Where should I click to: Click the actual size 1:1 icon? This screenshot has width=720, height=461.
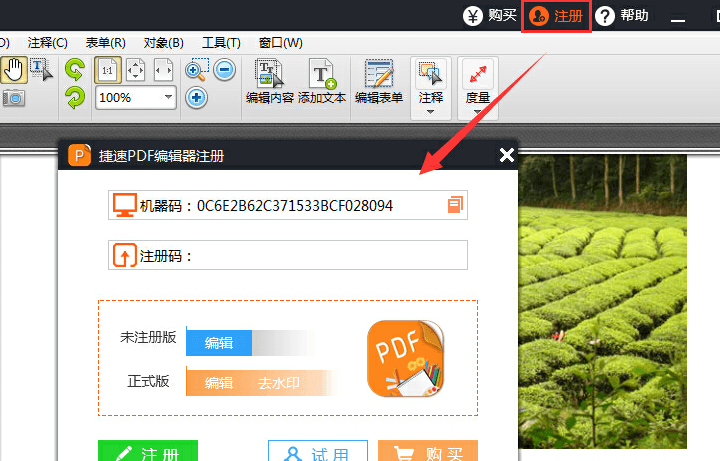(108, 70)
